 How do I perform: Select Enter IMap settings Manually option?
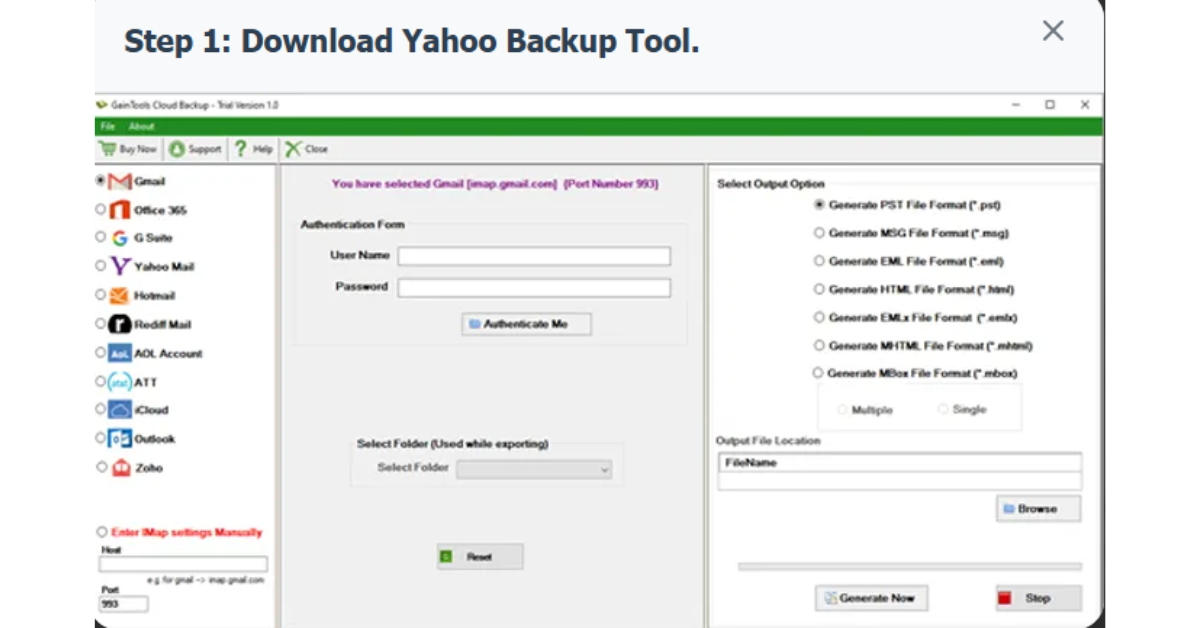click(x=101, y=532)
